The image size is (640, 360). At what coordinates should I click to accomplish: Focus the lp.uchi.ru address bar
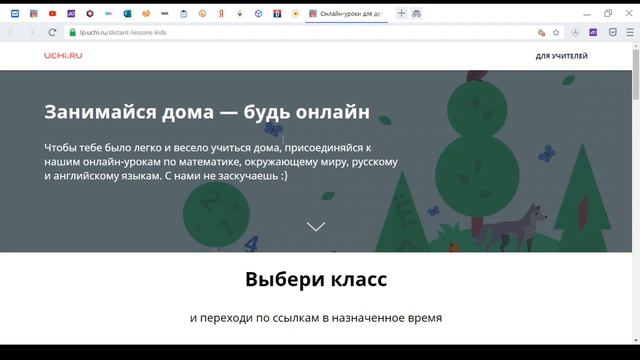pos(302,32)
